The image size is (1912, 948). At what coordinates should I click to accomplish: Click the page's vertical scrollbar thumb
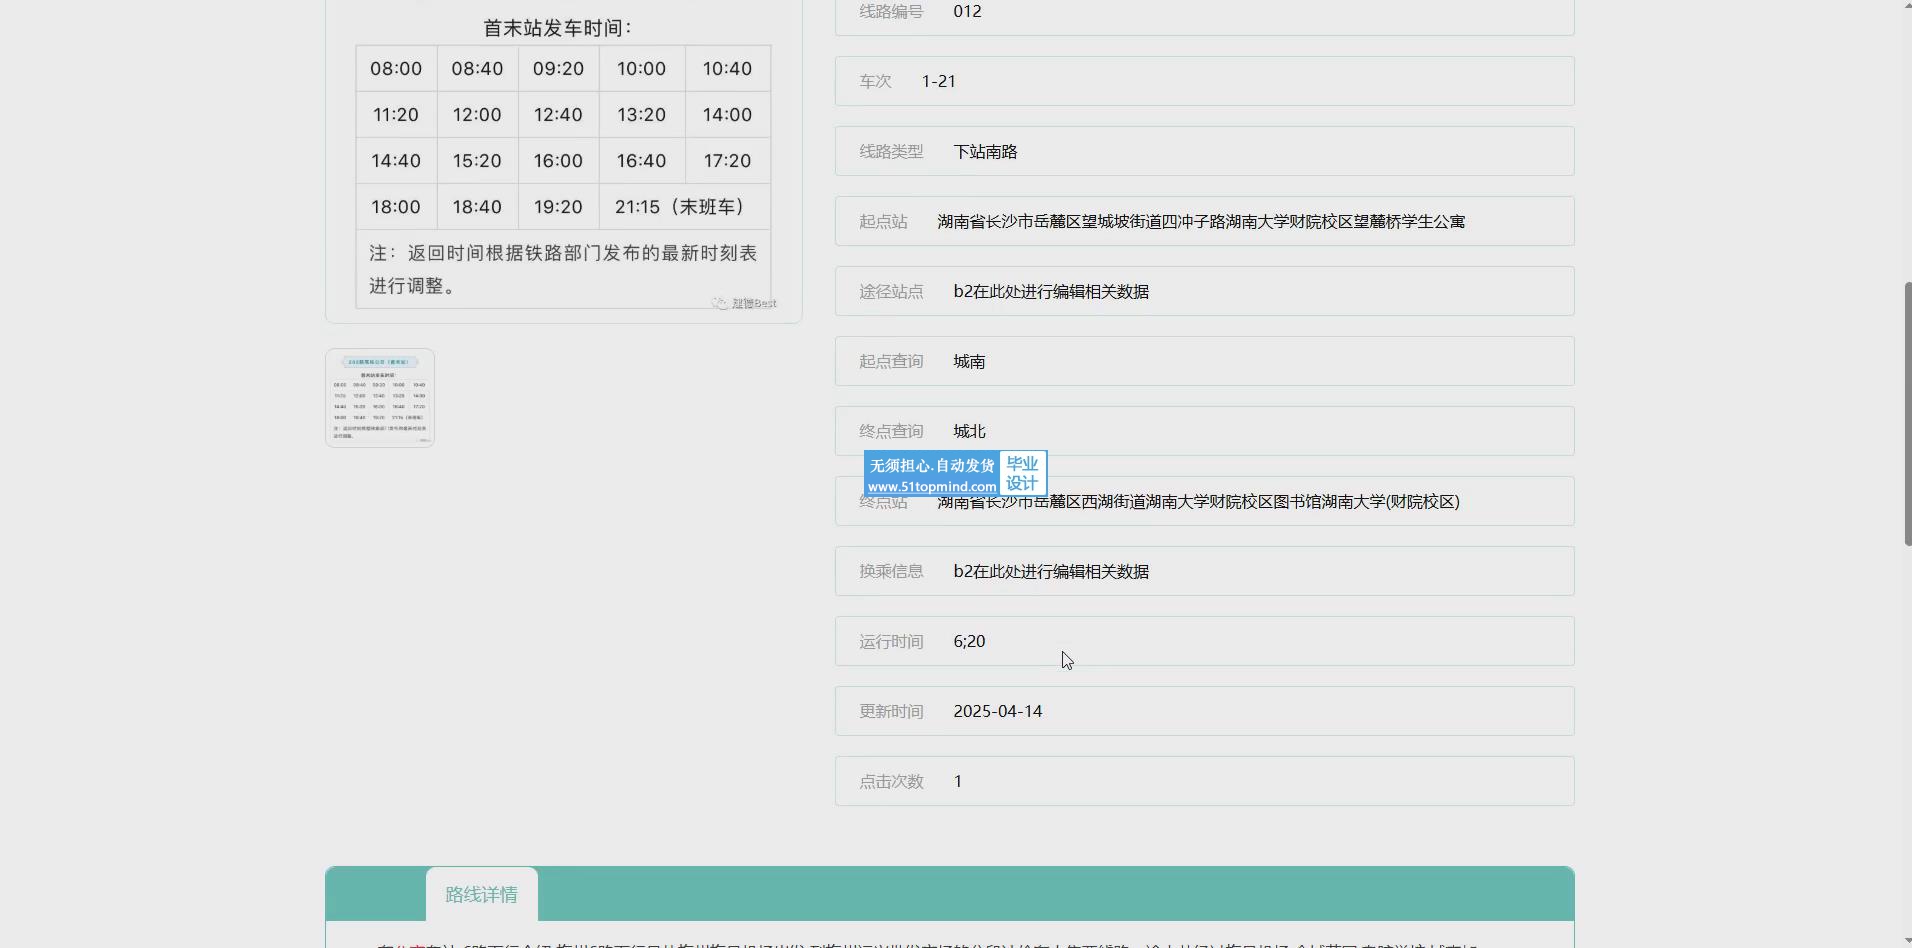[1907, 413]
